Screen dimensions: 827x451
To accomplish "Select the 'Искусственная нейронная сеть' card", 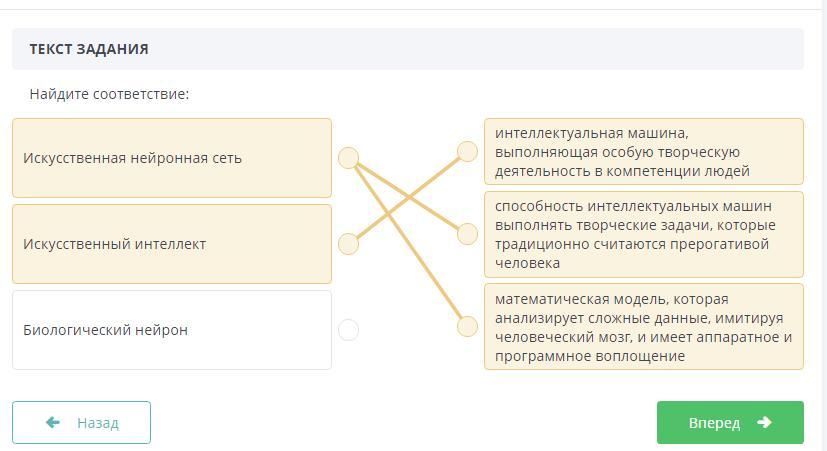I will pos(171,158).
